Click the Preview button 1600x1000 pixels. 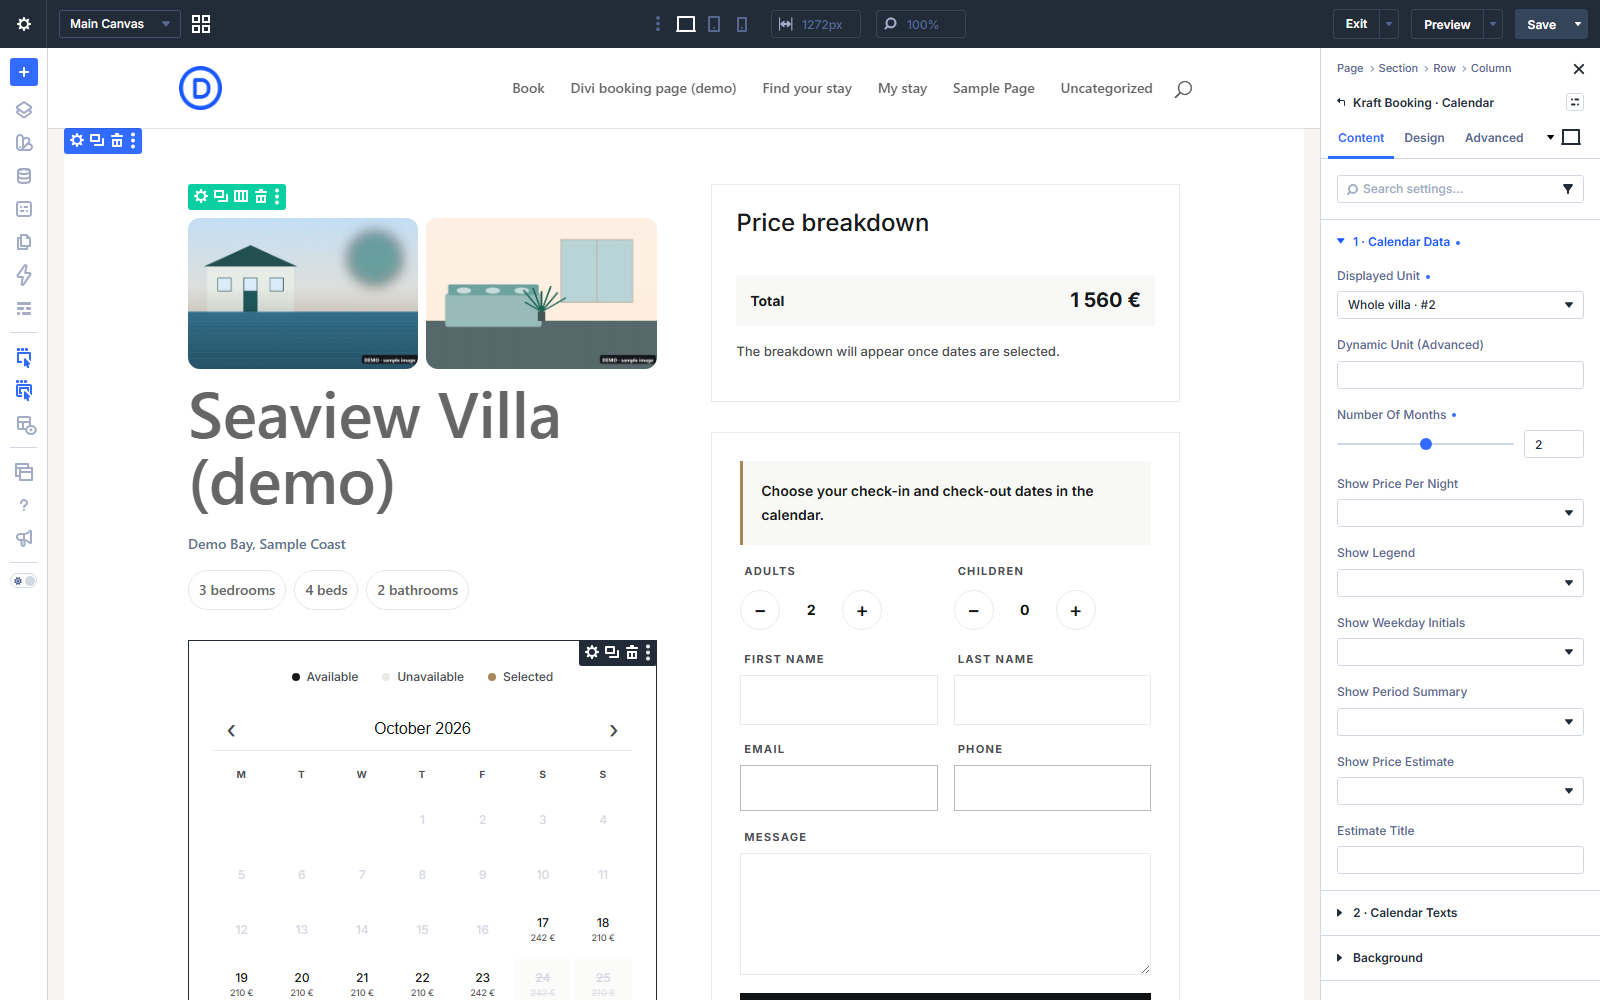pos(1447,24)
